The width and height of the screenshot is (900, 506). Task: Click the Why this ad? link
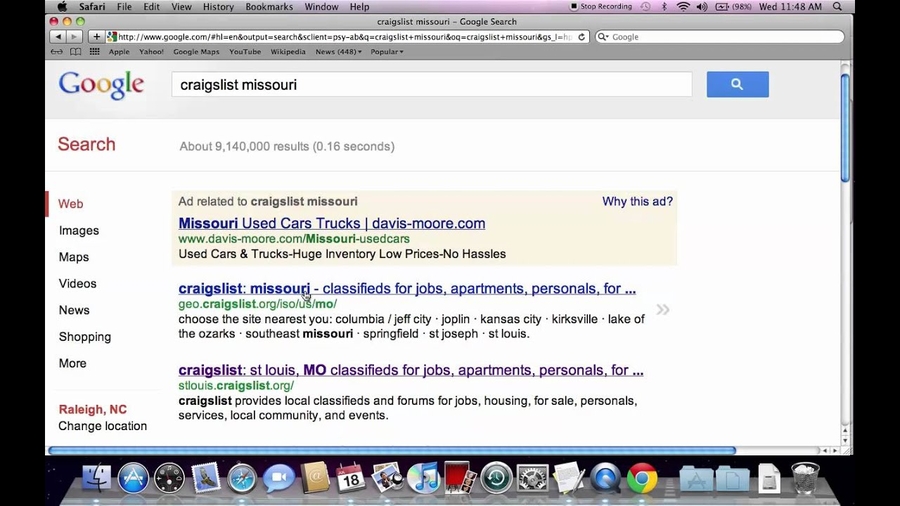pos(637,201)
